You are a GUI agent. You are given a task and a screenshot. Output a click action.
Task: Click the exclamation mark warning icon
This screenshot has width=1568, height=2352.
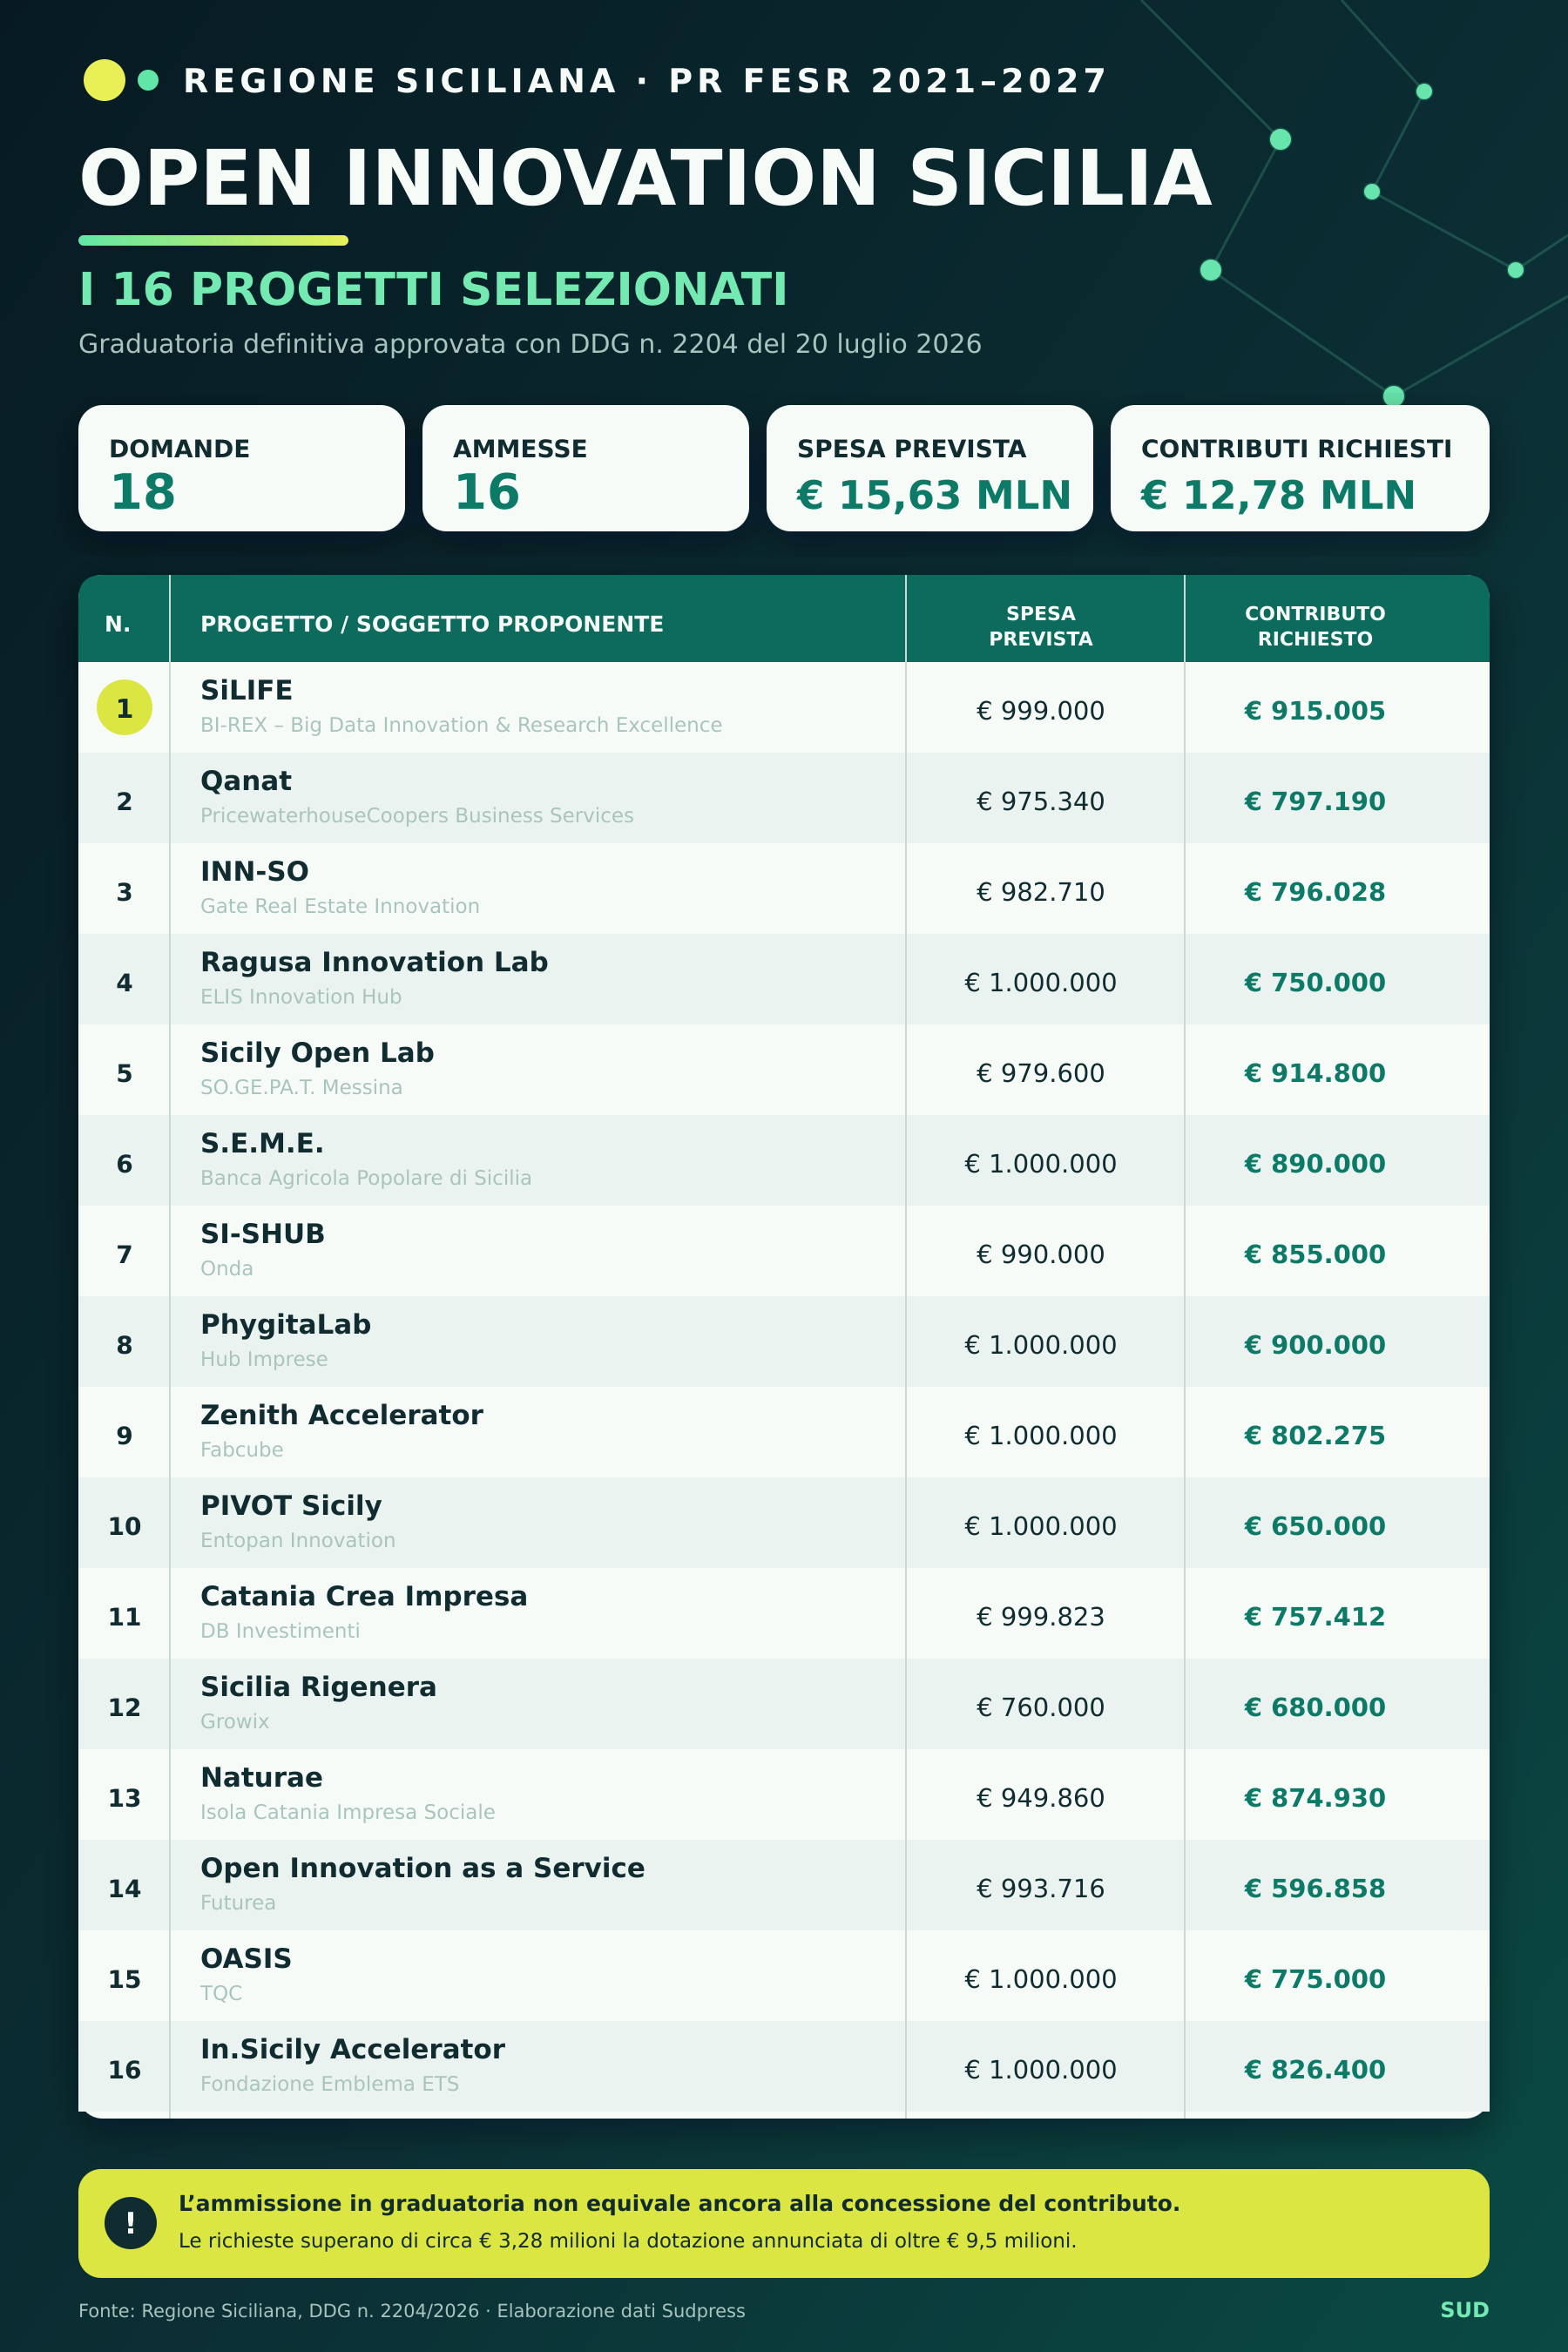pyautogui.click(x=130, y=2222)
